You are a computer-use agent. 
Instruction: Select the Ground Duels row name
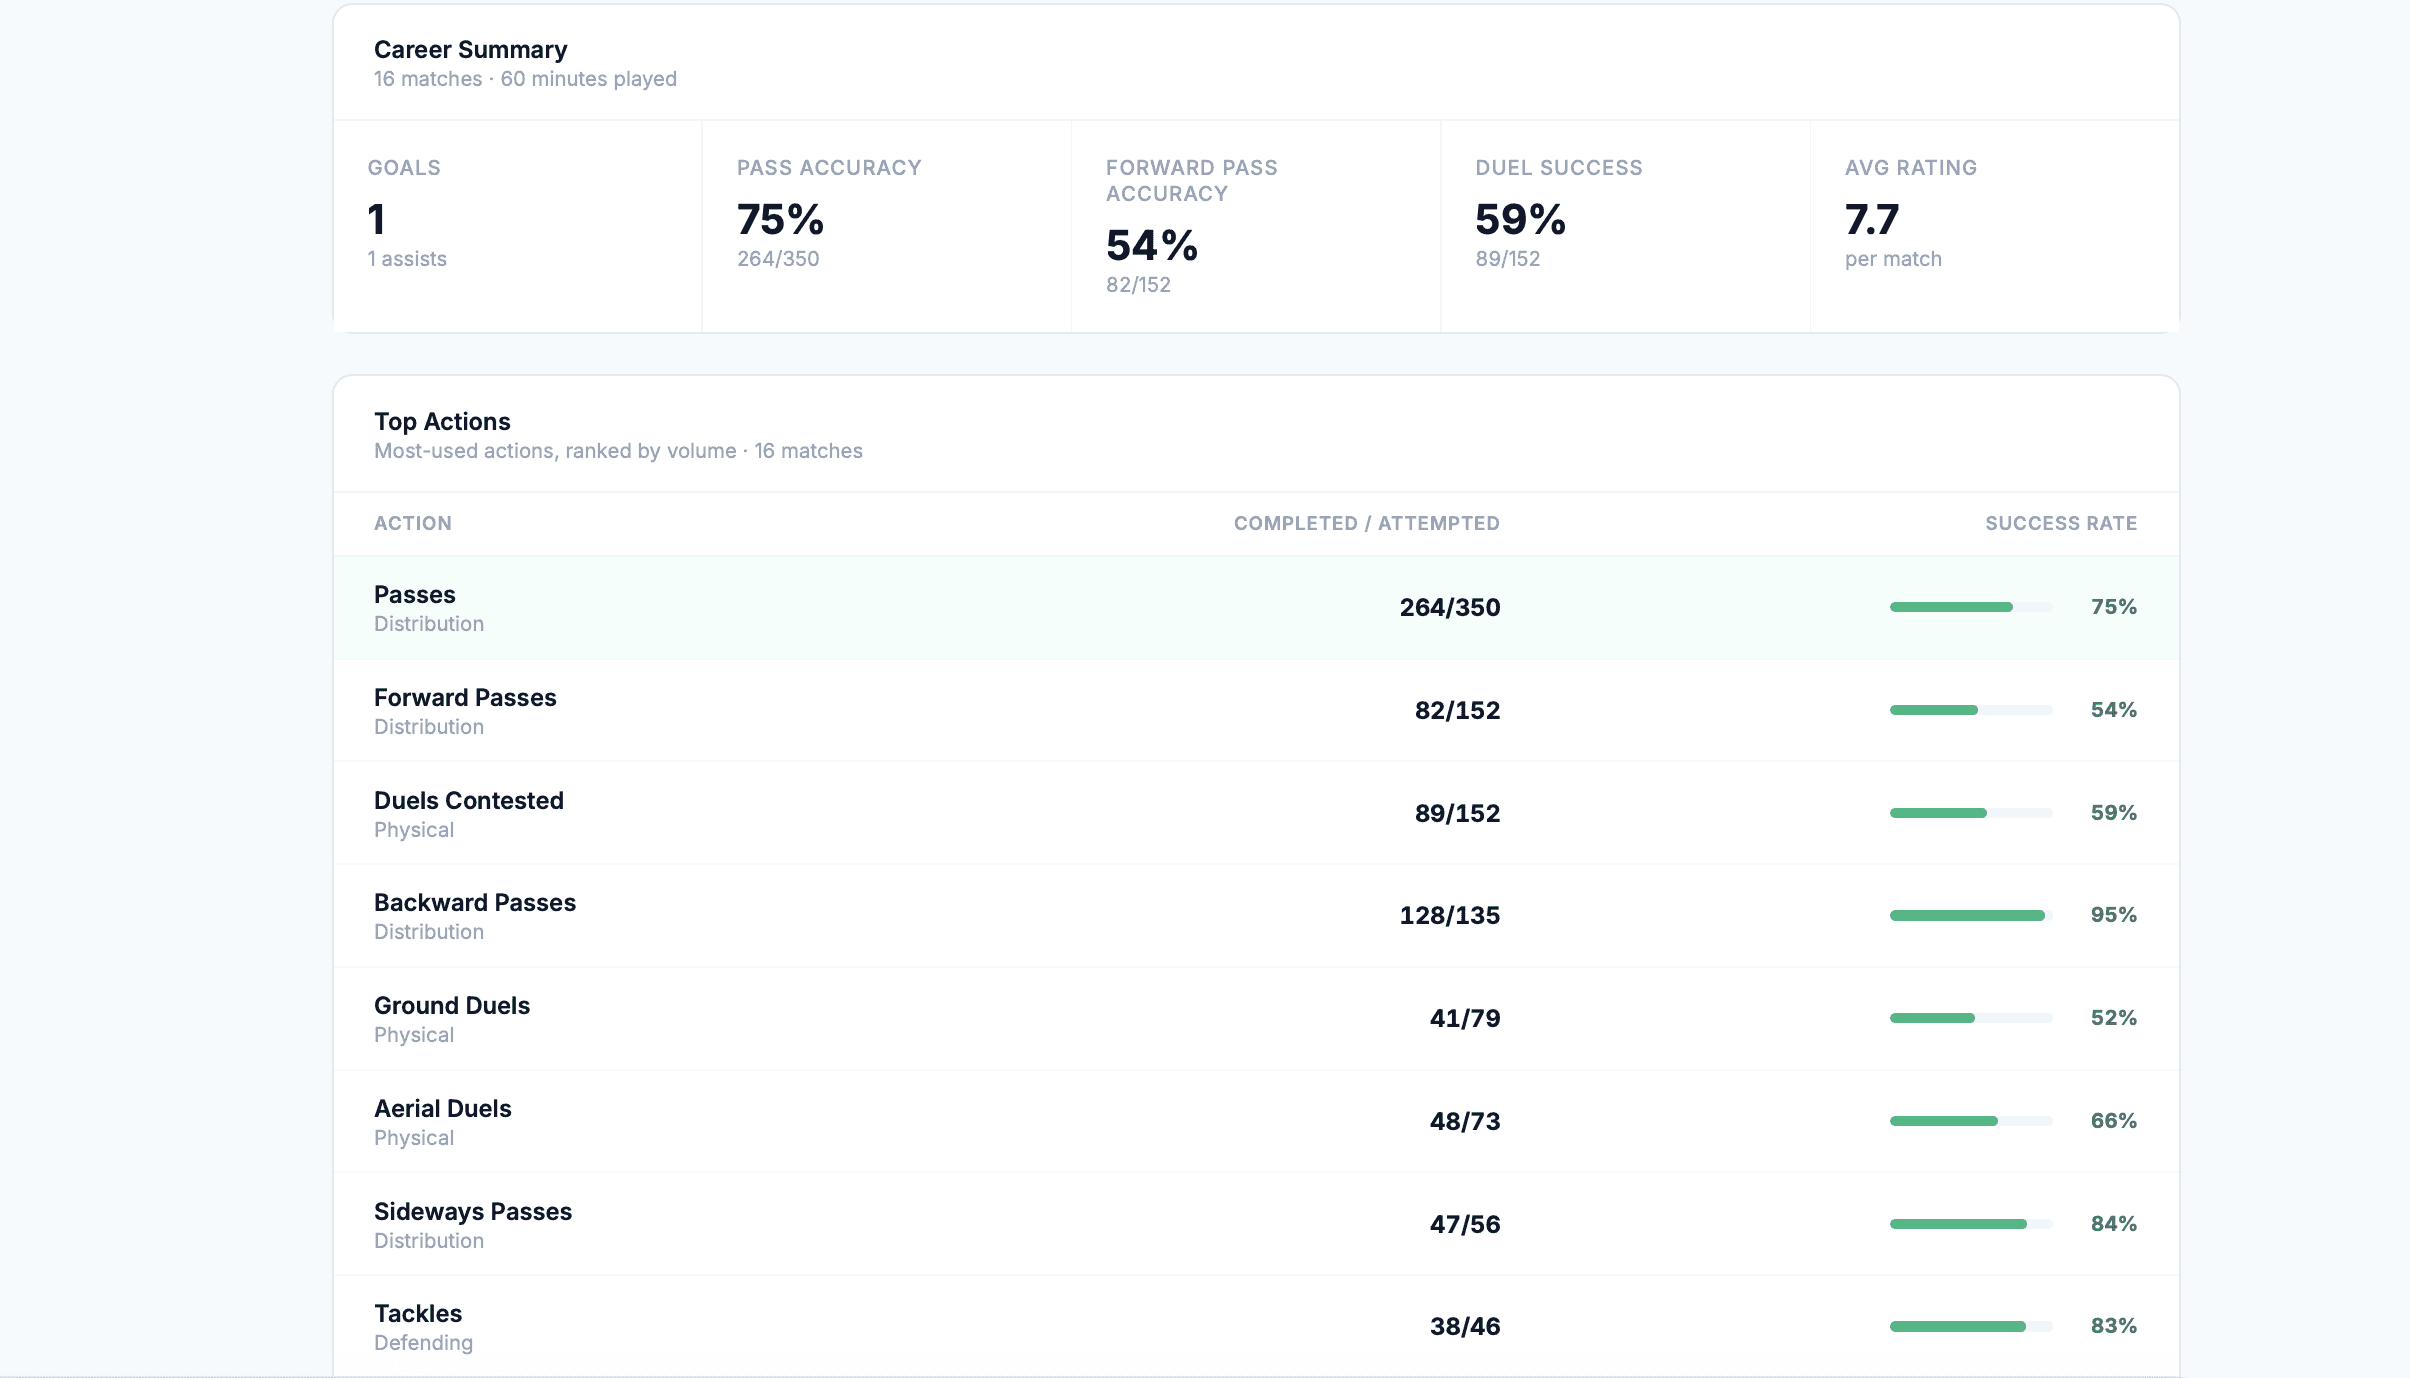pos(452,1006)
